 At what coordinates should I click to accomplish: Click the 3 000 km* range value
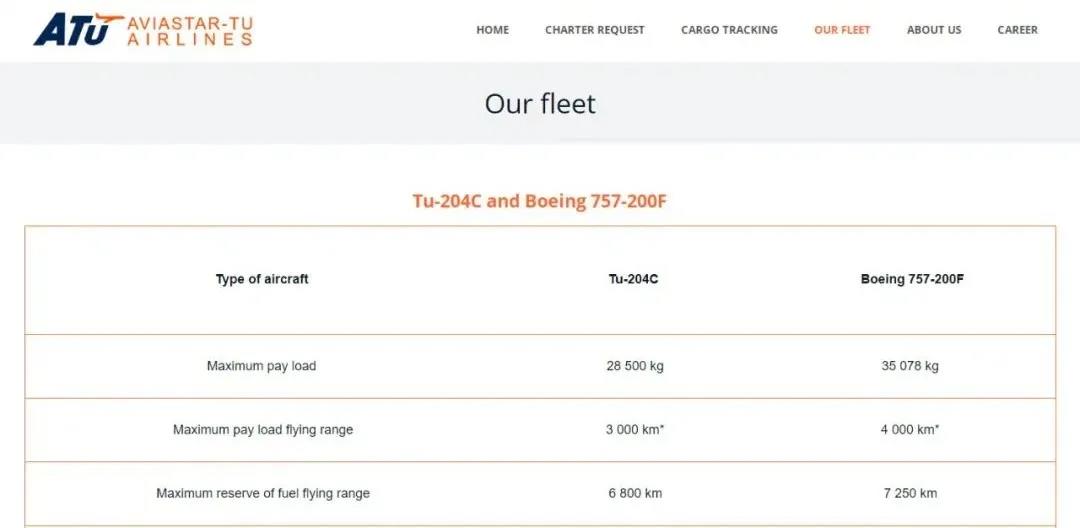point(635,430)
